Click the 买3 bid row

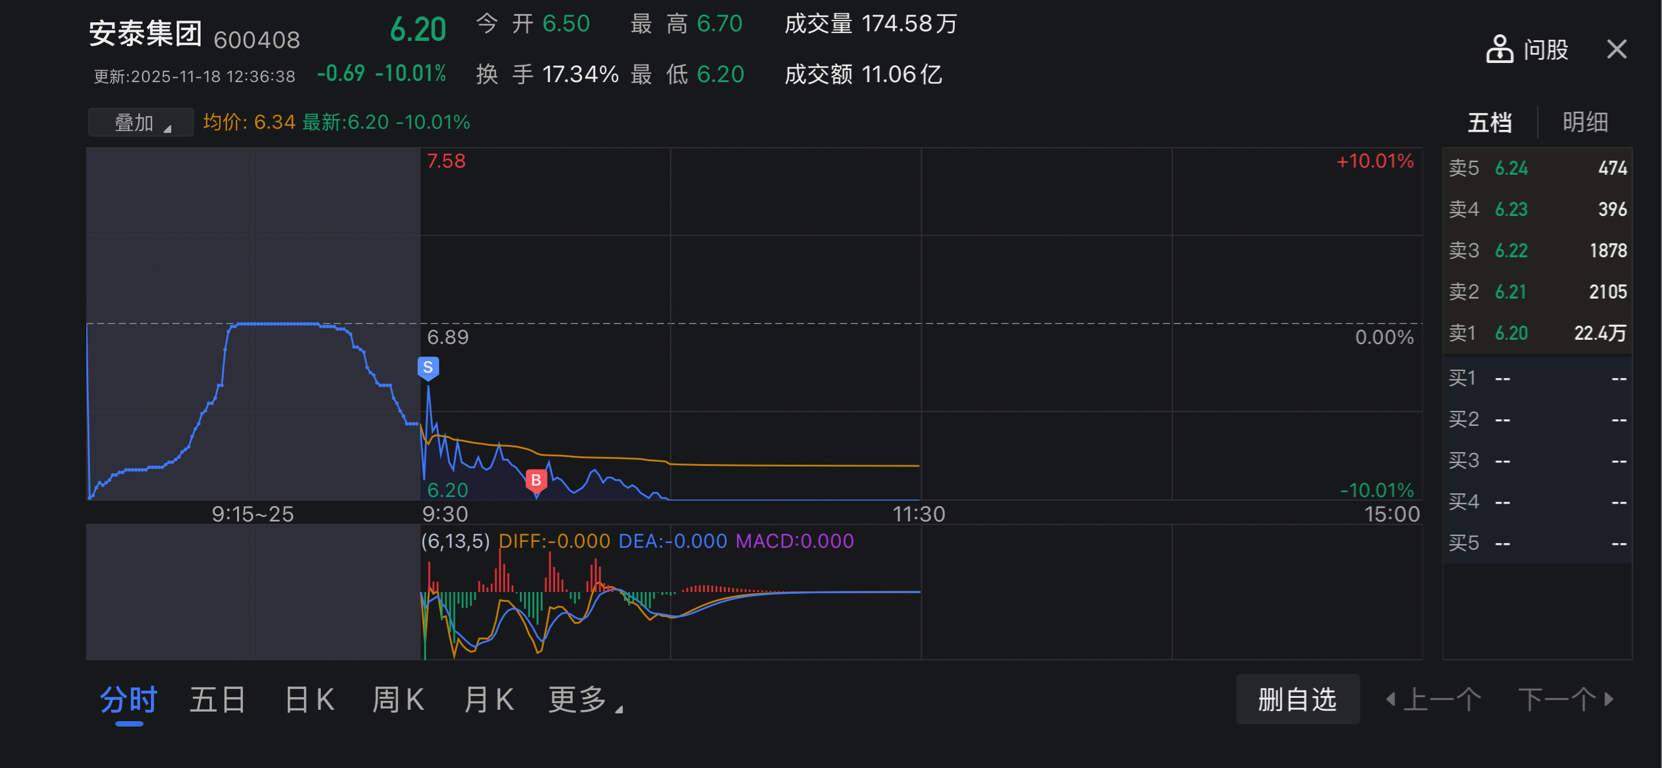(x=1537, y=461)
